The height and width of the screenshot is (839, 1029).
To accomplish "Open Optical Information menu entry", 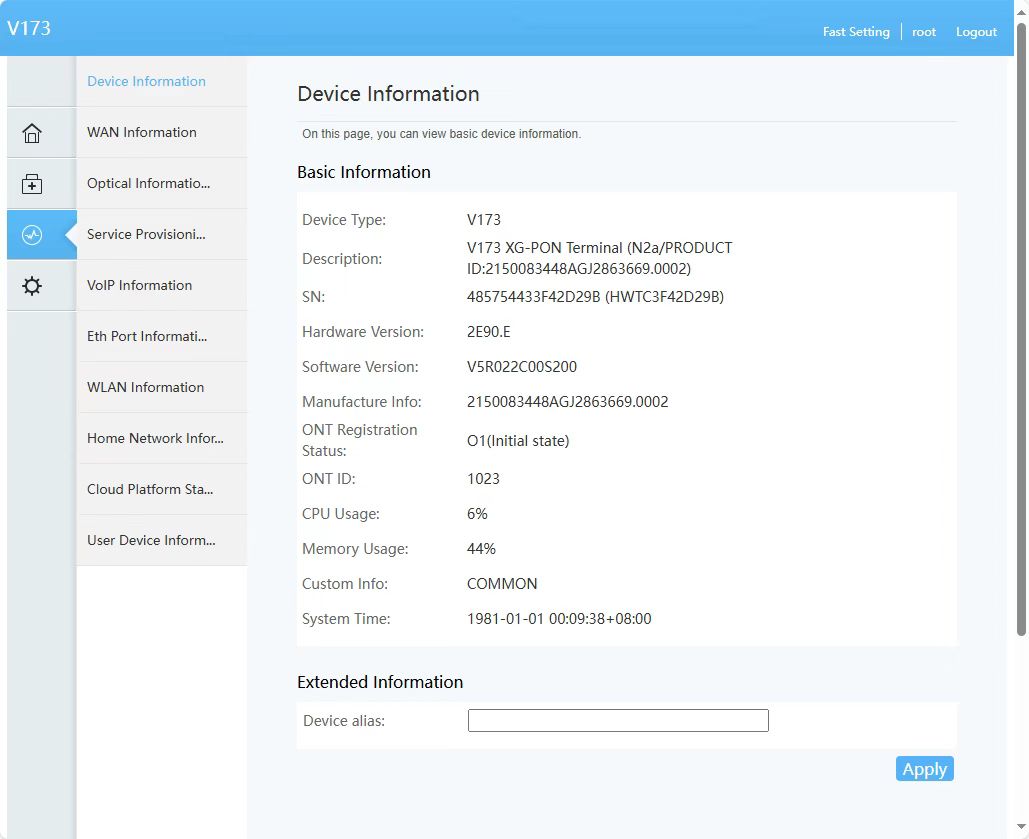I will [148, 183].
